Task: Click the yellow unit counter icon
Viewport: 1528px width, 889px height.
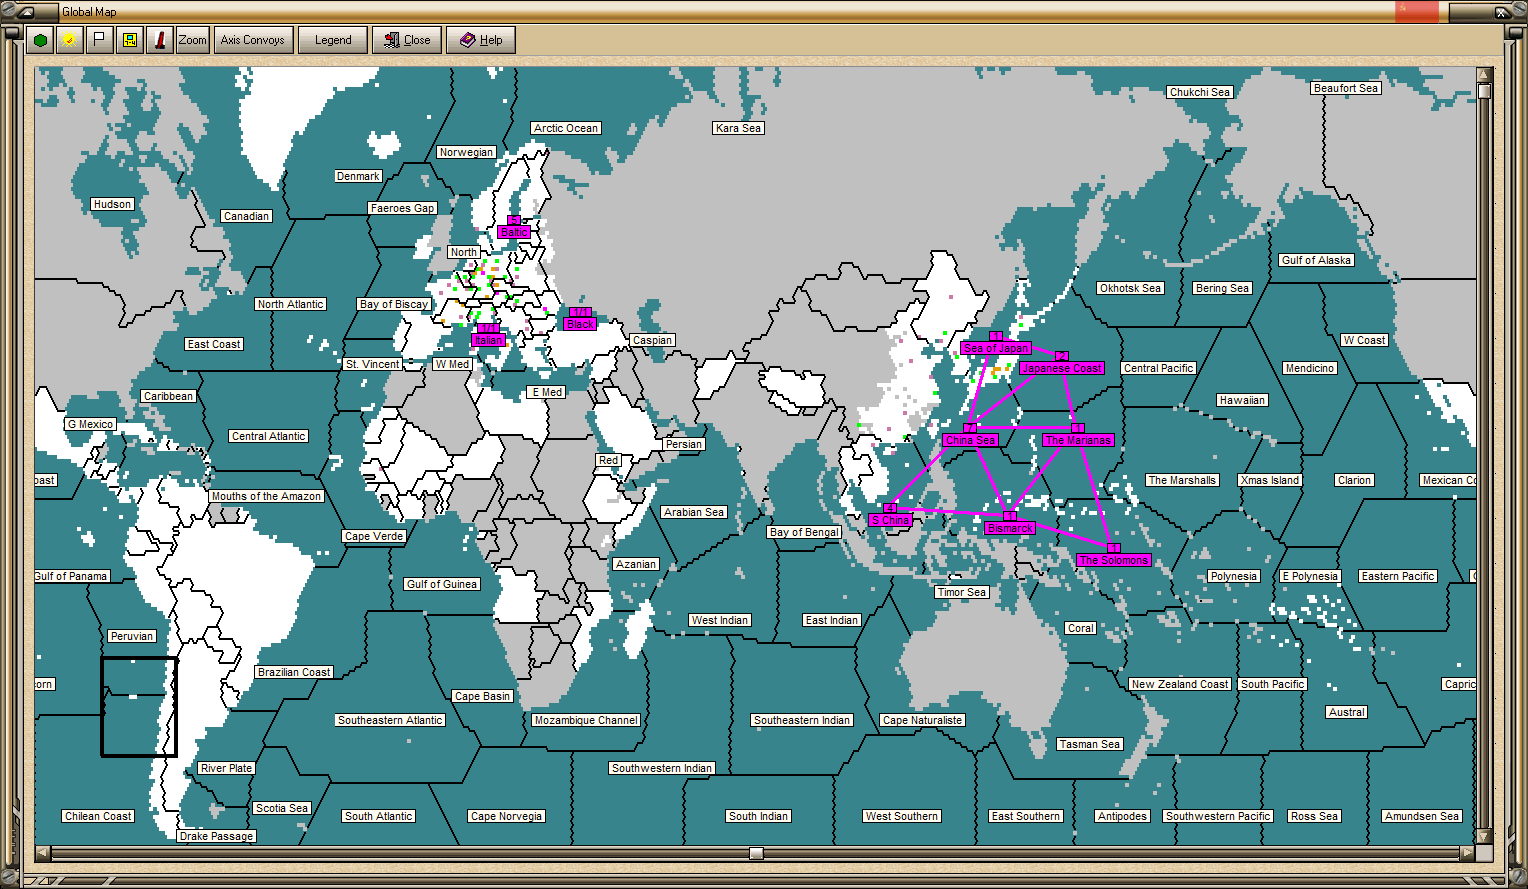Action: coord(129,40)
